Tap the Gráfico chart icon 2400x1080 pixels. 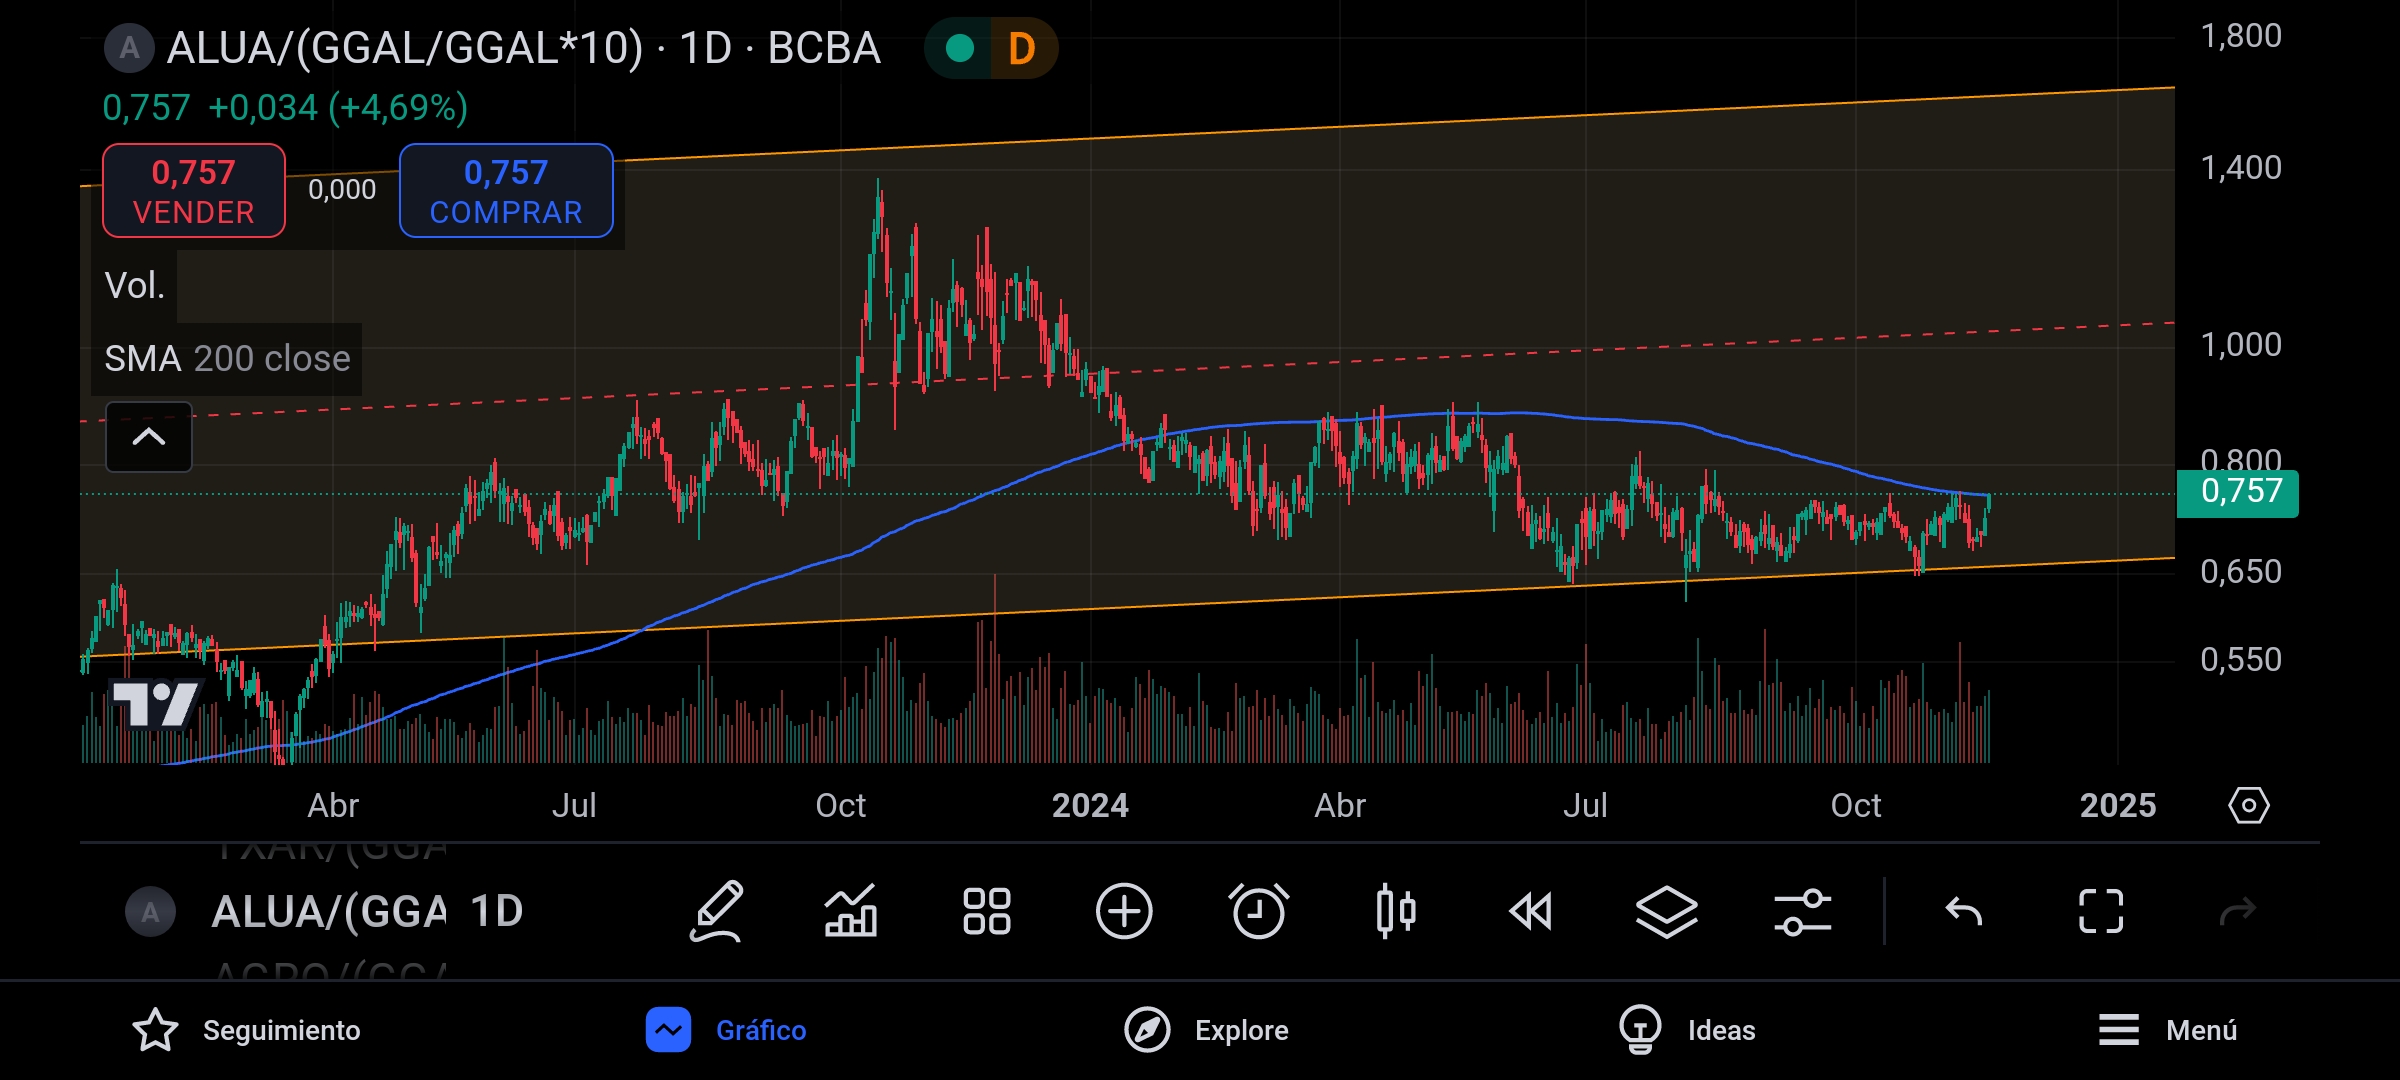tap(668, 1030)
